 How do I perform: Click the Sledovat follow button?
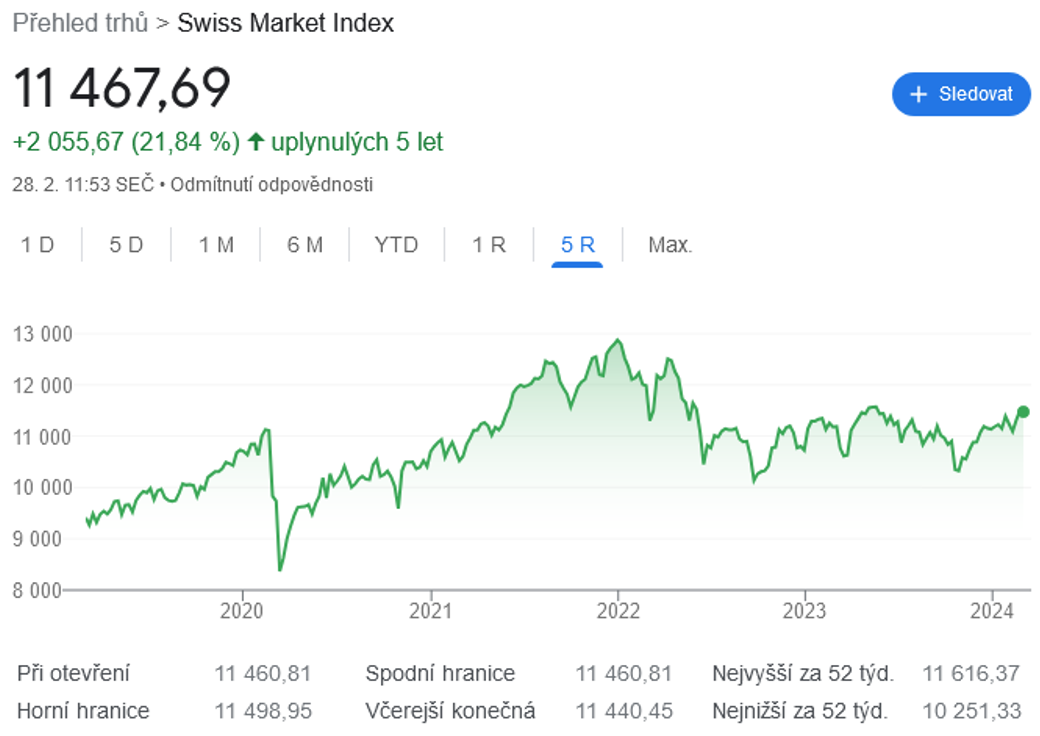click(x=961, y=94)
